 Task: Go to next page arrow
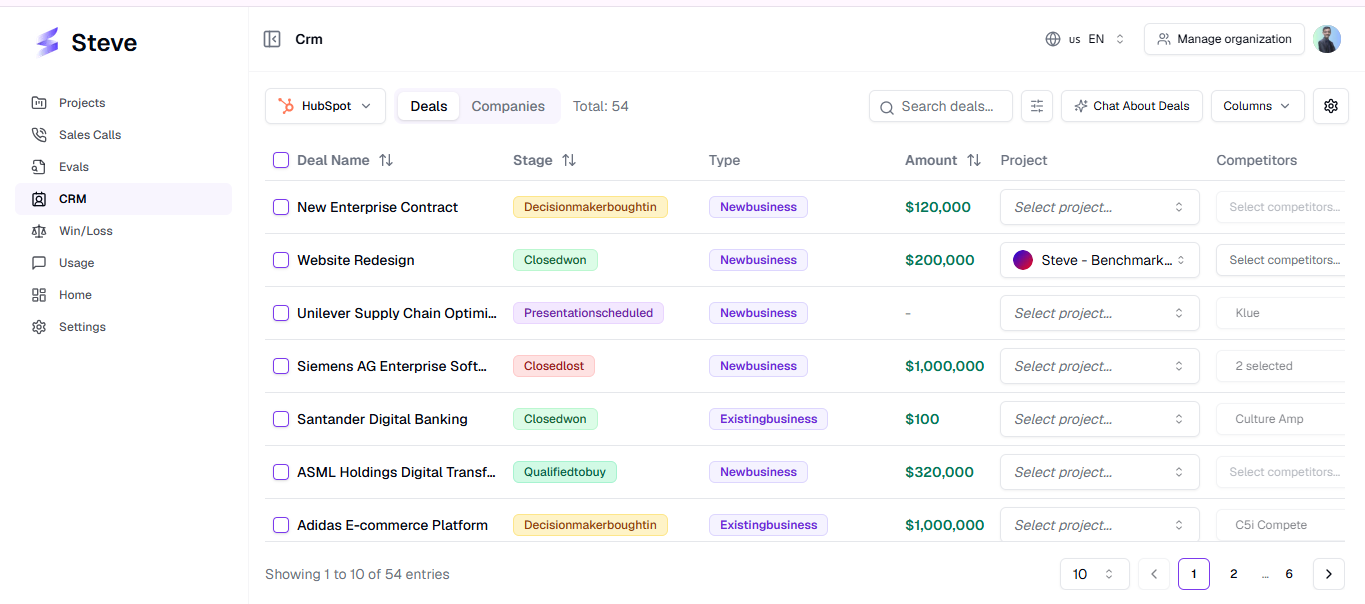pos(1329,574)
